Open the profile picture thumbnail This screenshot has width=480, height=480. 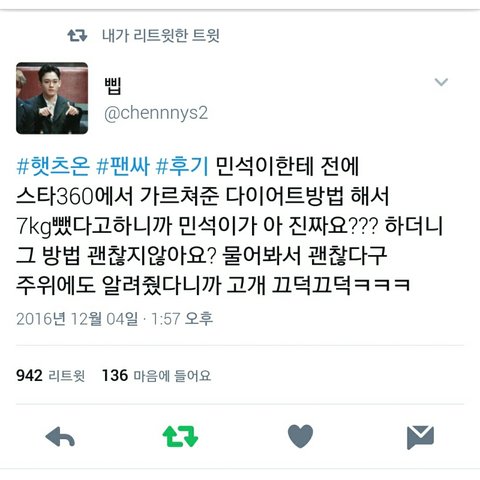click(x=52, y=98)
